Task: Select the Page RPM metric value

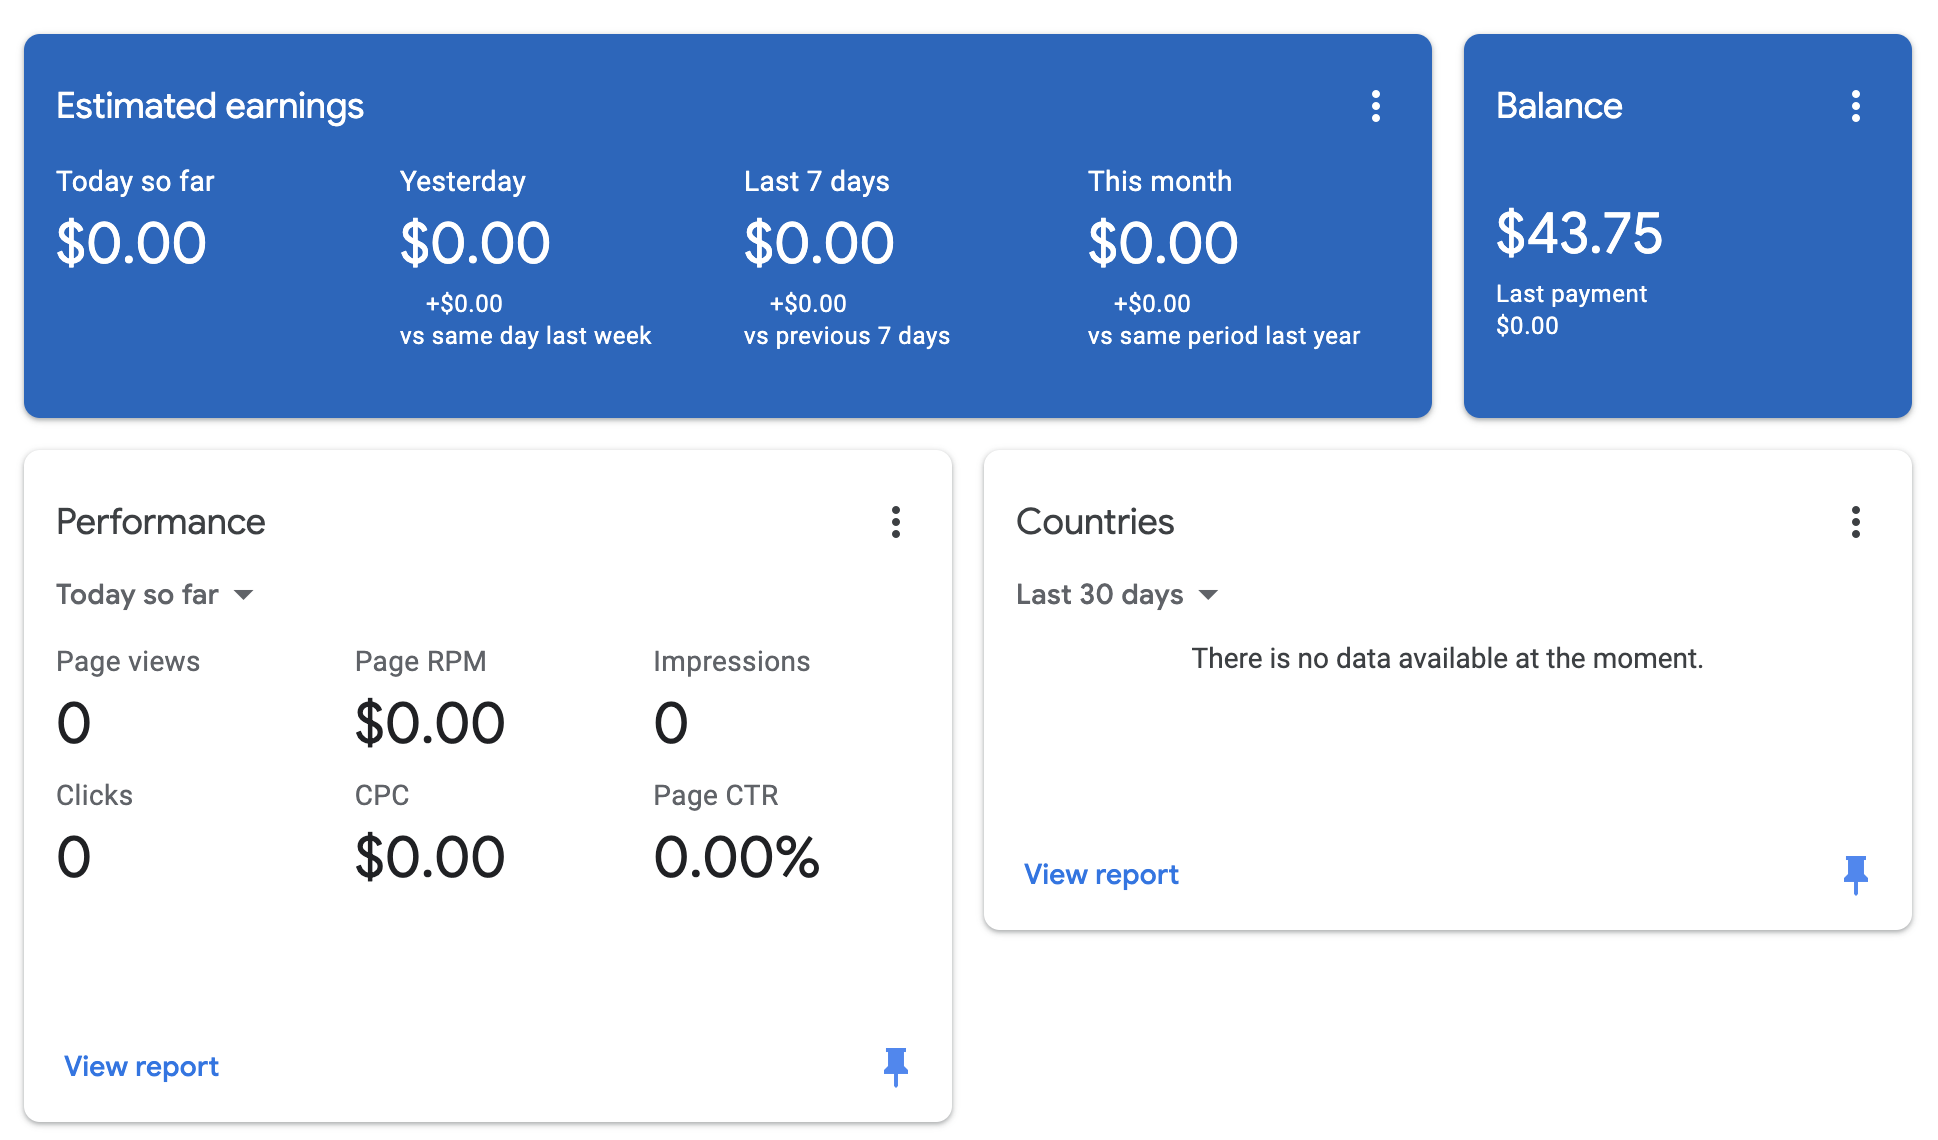Action: [x=430, y=724]
